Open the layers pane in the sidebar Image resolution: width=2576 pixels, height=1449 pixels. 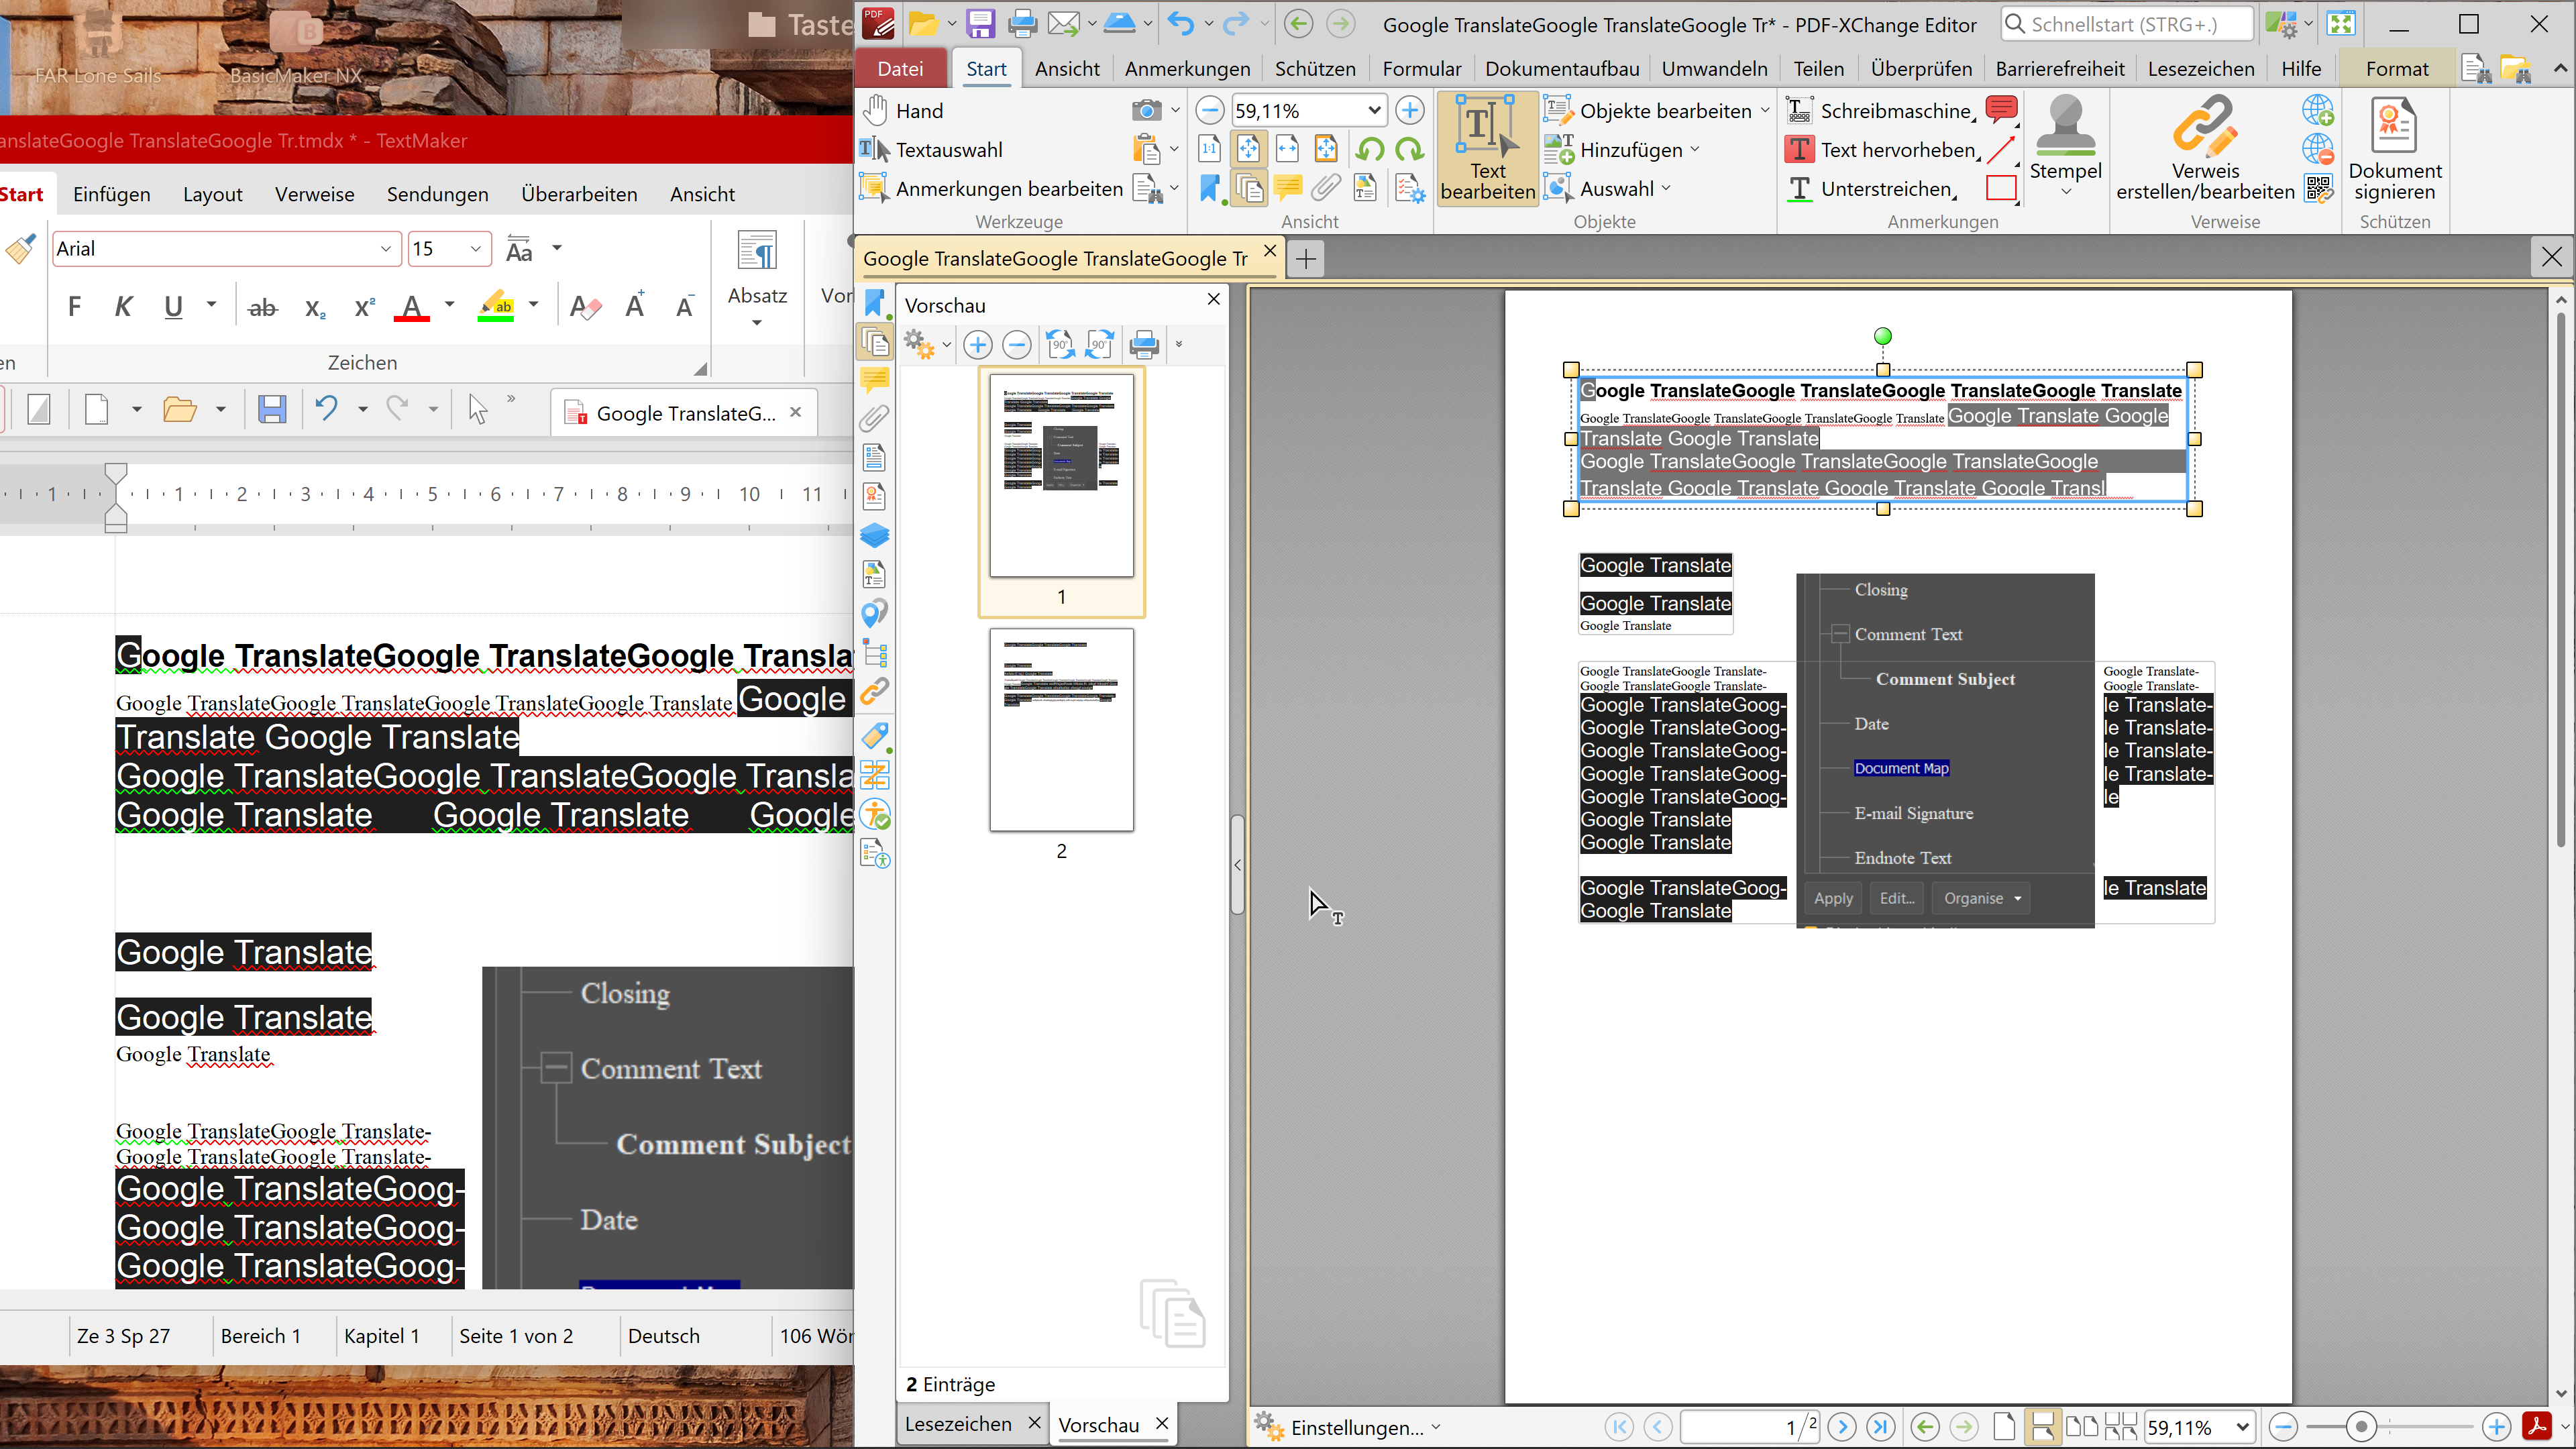coord(874,536)
